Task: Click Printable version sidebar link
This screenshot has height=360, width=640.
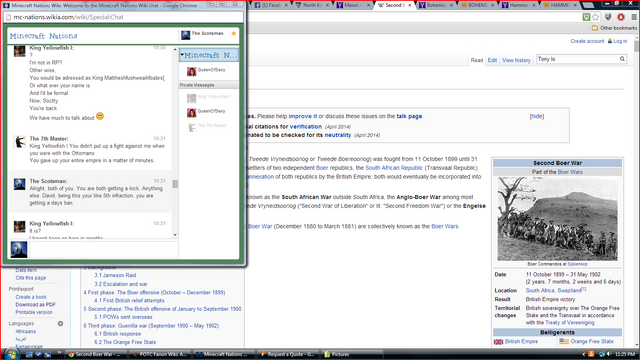Action: coord(34,312)
